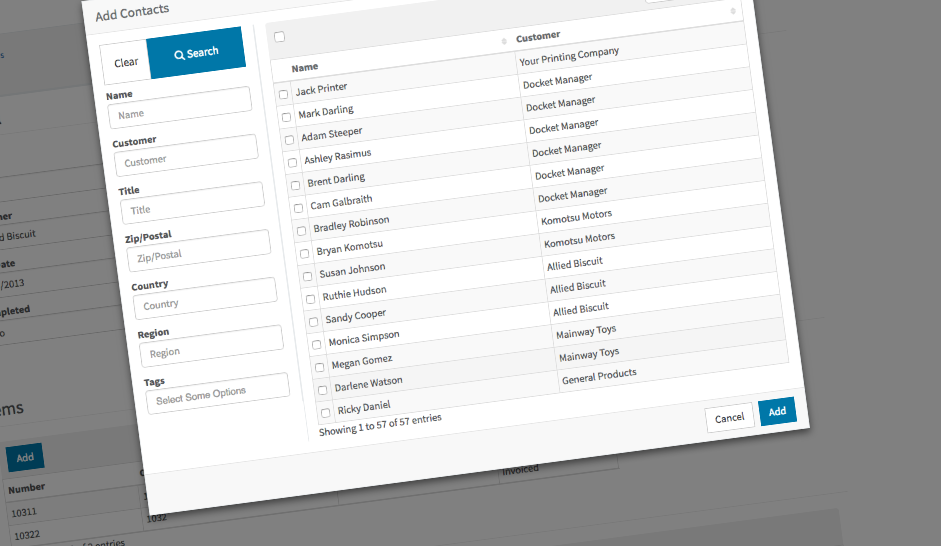
Task: Click the name Brent Darling
Action: pyautogui.click(x=336, y=180)
